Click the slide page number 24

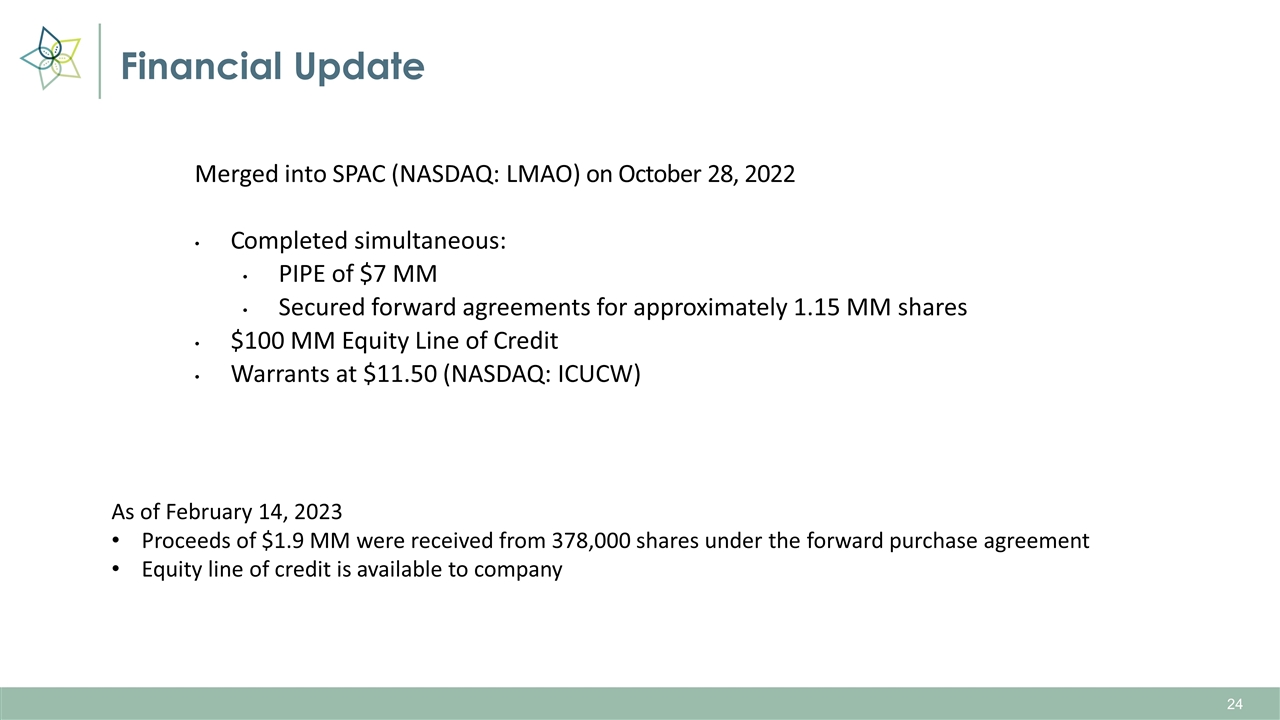pos(1235,705)
